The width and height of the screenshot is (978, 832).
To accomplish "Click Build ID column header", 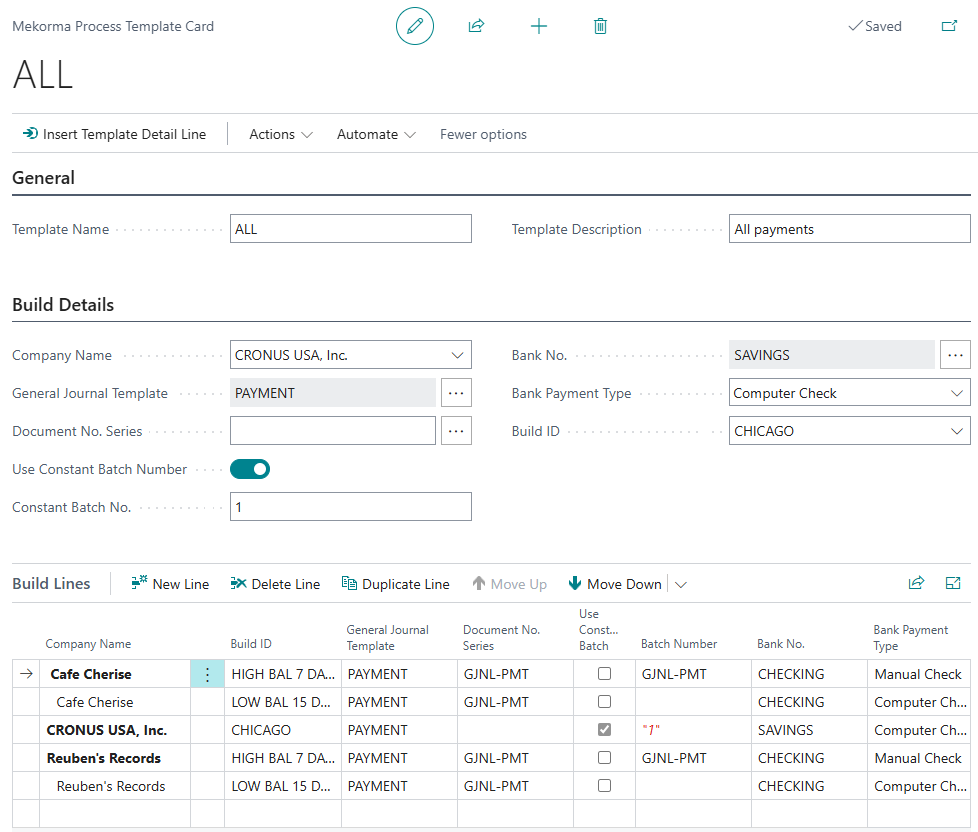I will [251, 644].
